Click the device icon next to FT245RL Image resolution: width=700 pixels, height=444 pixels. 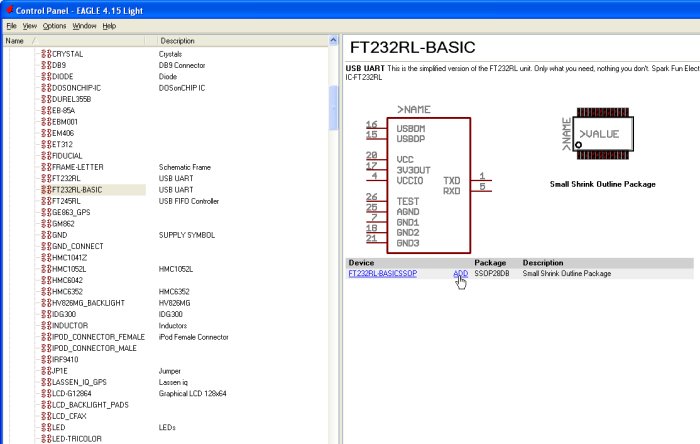pyautogui.click(x=46, y=201)
